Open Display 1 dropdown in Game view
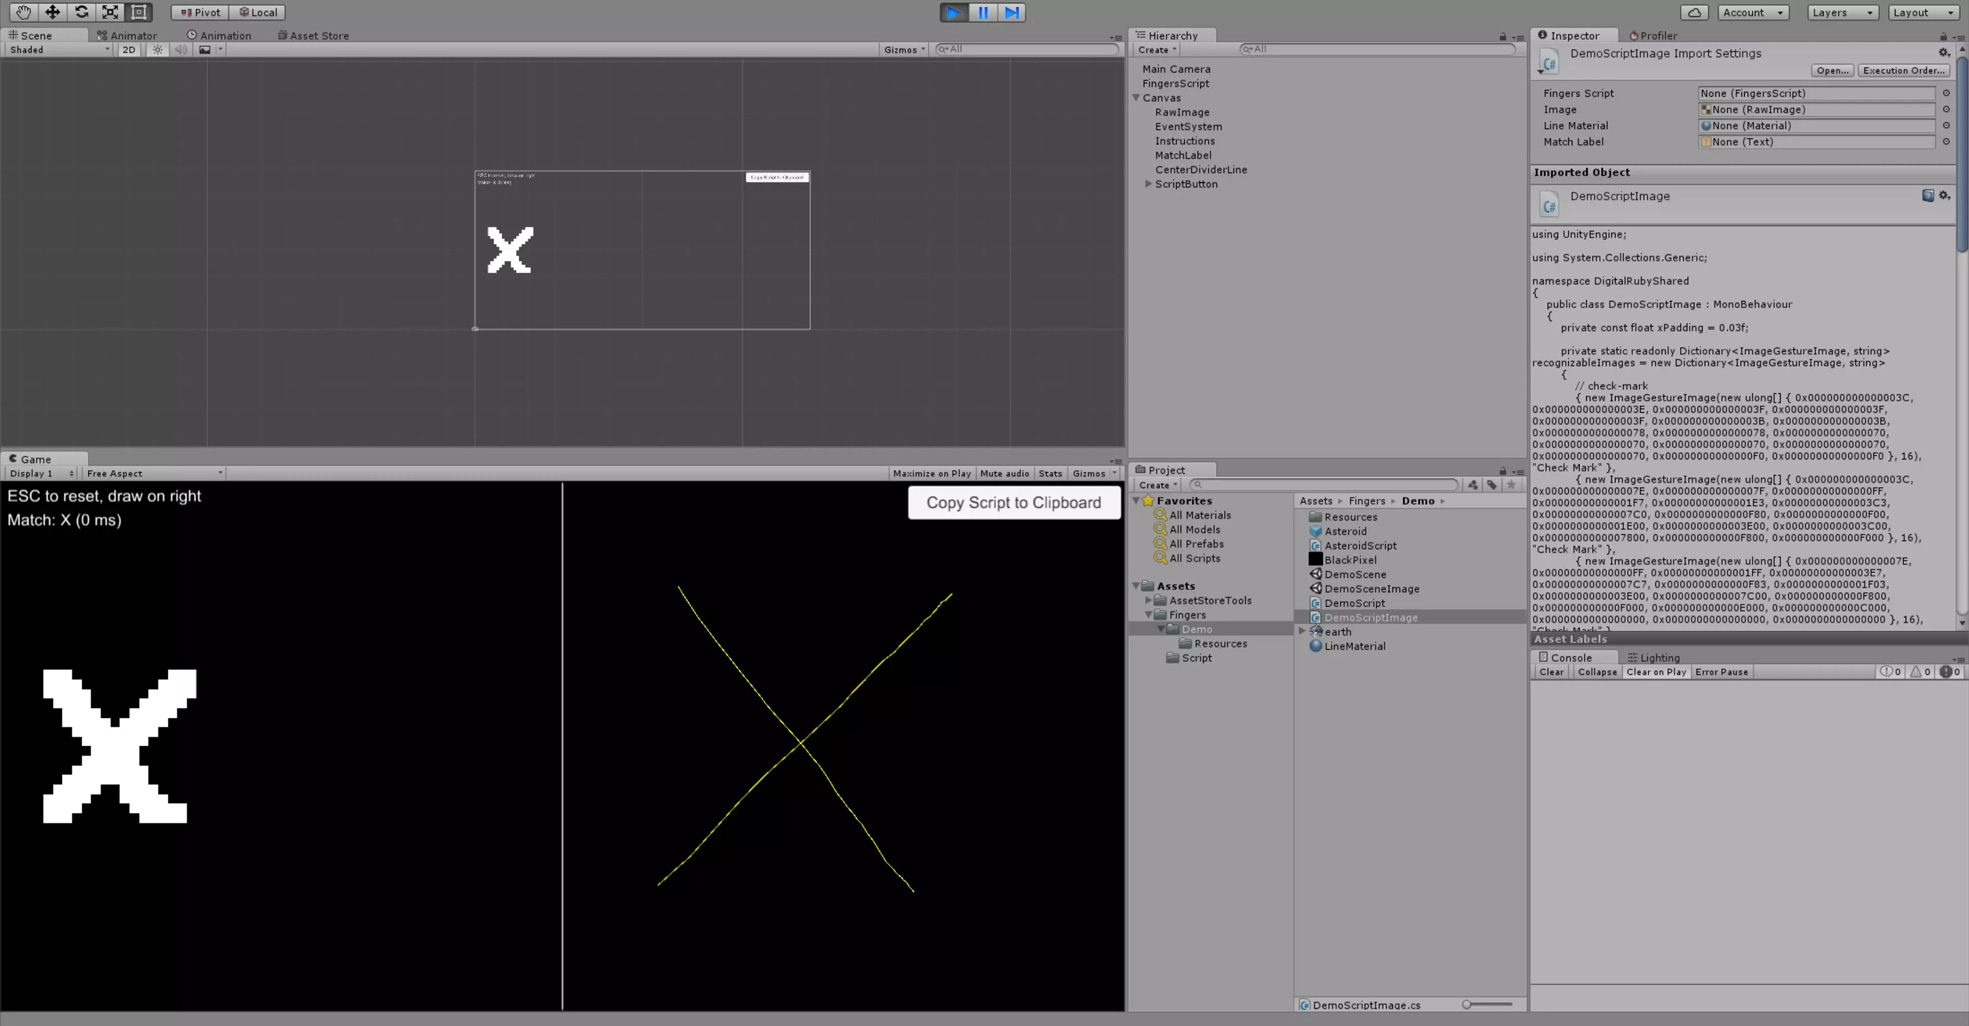Image resolution: width=1969 pixels, height=1026 pixels. tap(41, 474)
